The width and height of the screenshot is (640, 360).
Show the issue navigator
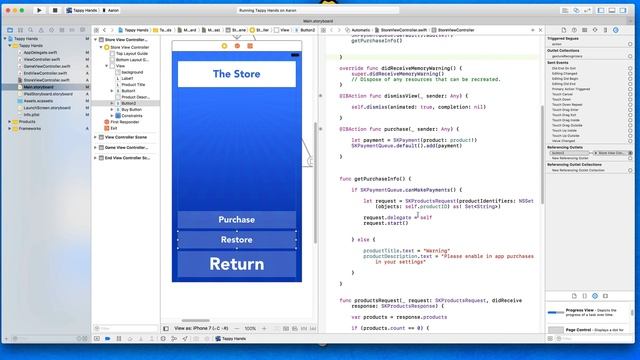pos(41,30)
